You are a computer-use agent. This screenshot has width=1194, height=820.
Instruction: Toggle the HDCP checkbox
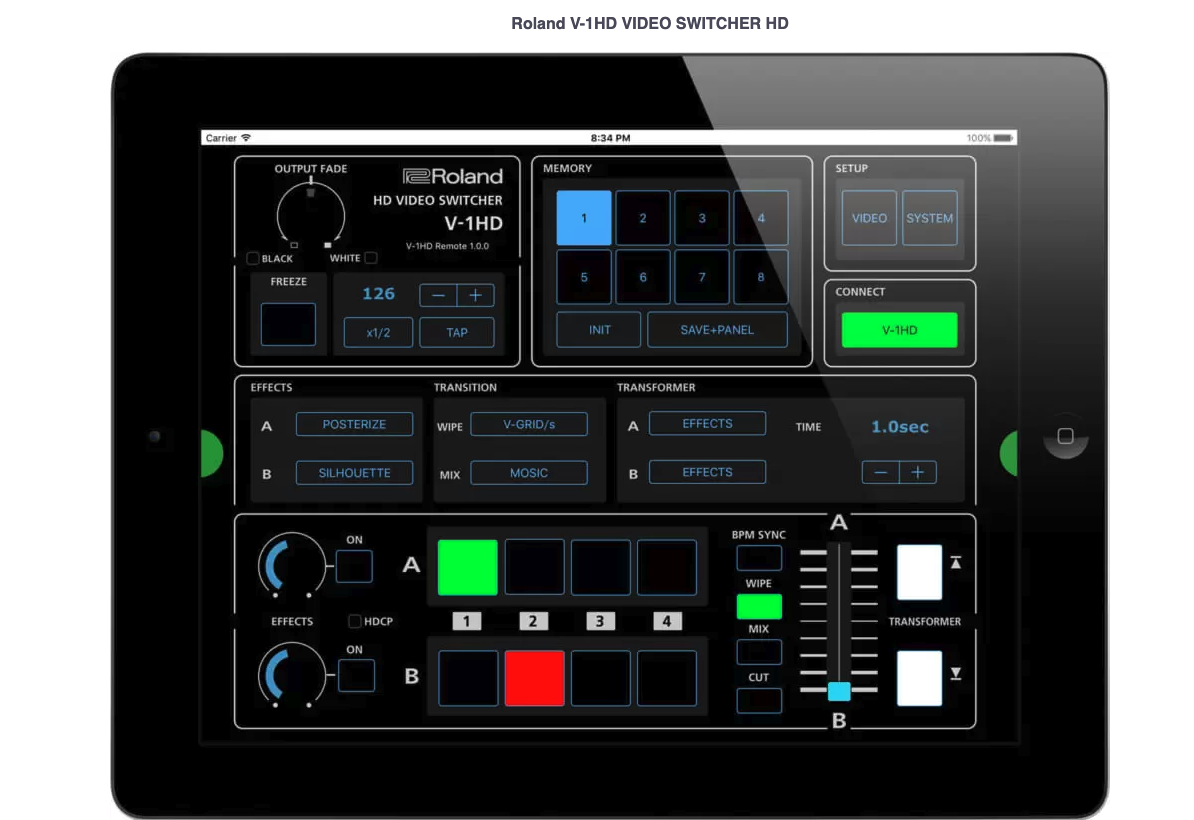coord(354,621)
